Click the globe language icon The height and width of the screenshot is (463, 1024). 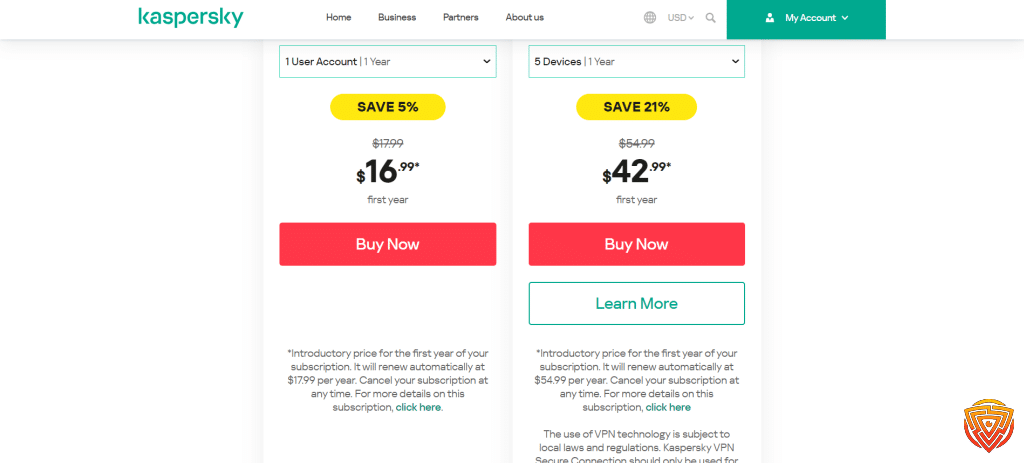click(x=650, y=18)
